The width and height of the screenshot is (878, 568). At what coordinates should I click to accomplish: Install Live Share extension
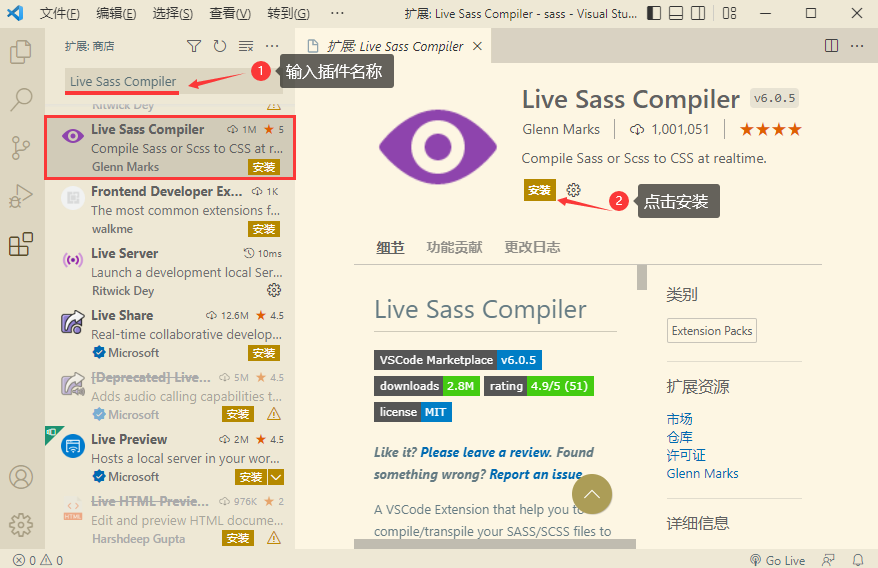click(264, 353)
